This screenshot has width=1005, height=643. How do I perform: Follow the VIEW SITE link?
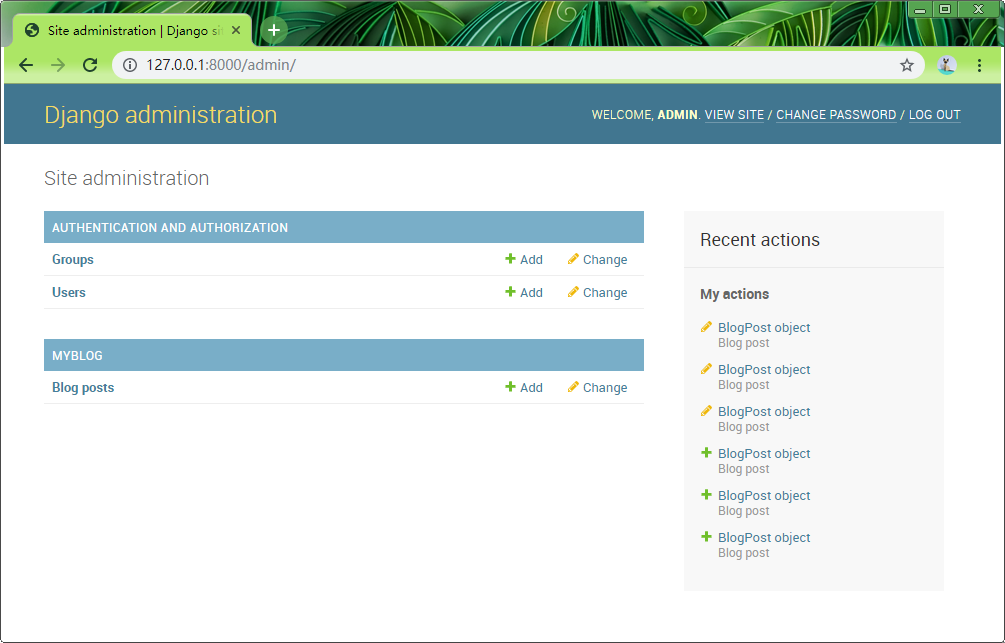click(734, 115)
